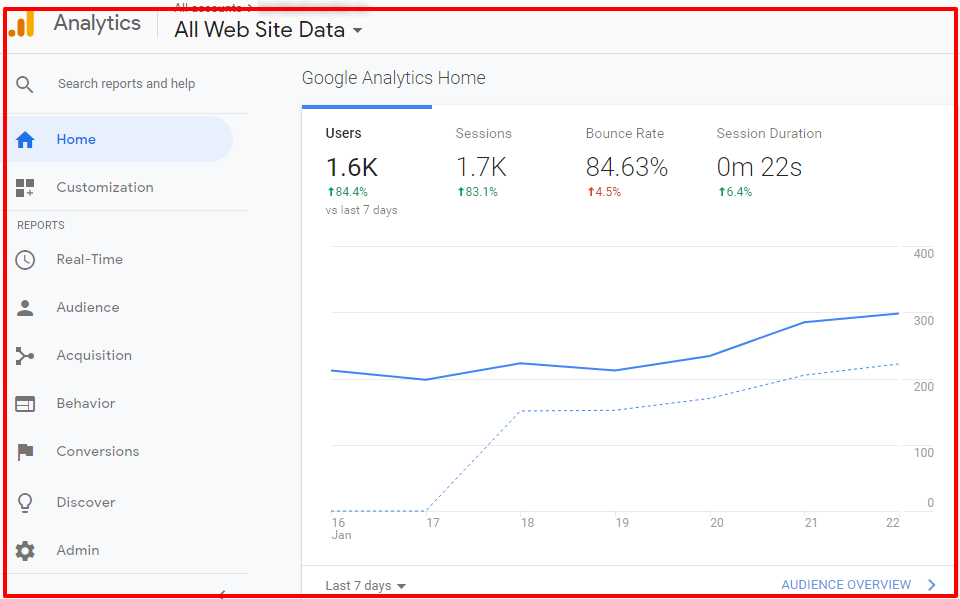Click the 83.1% sessions change indicator

point(478,192)
